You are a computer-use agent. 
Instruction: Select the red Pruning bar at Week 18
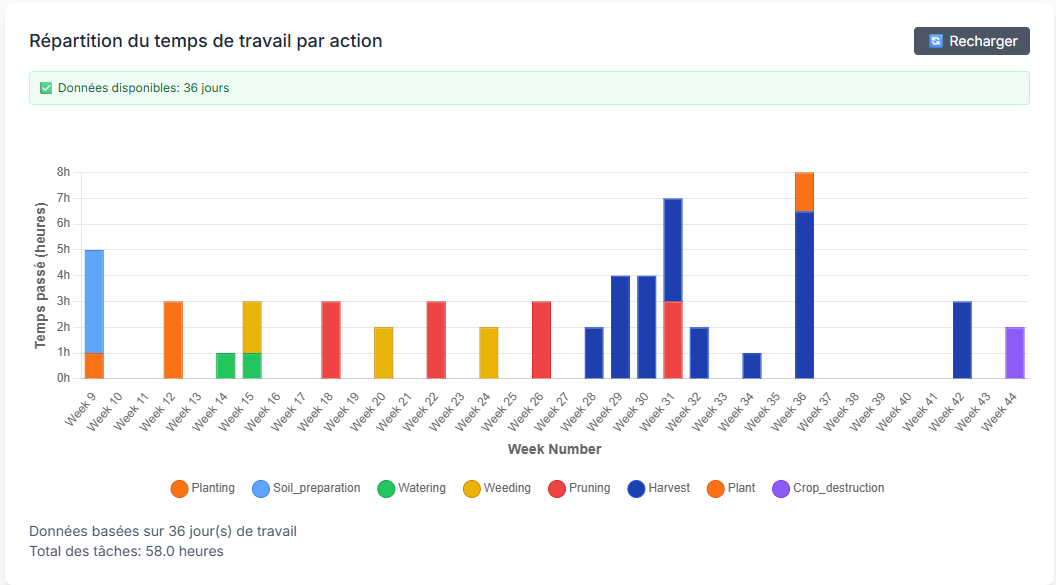click(331, 340)
